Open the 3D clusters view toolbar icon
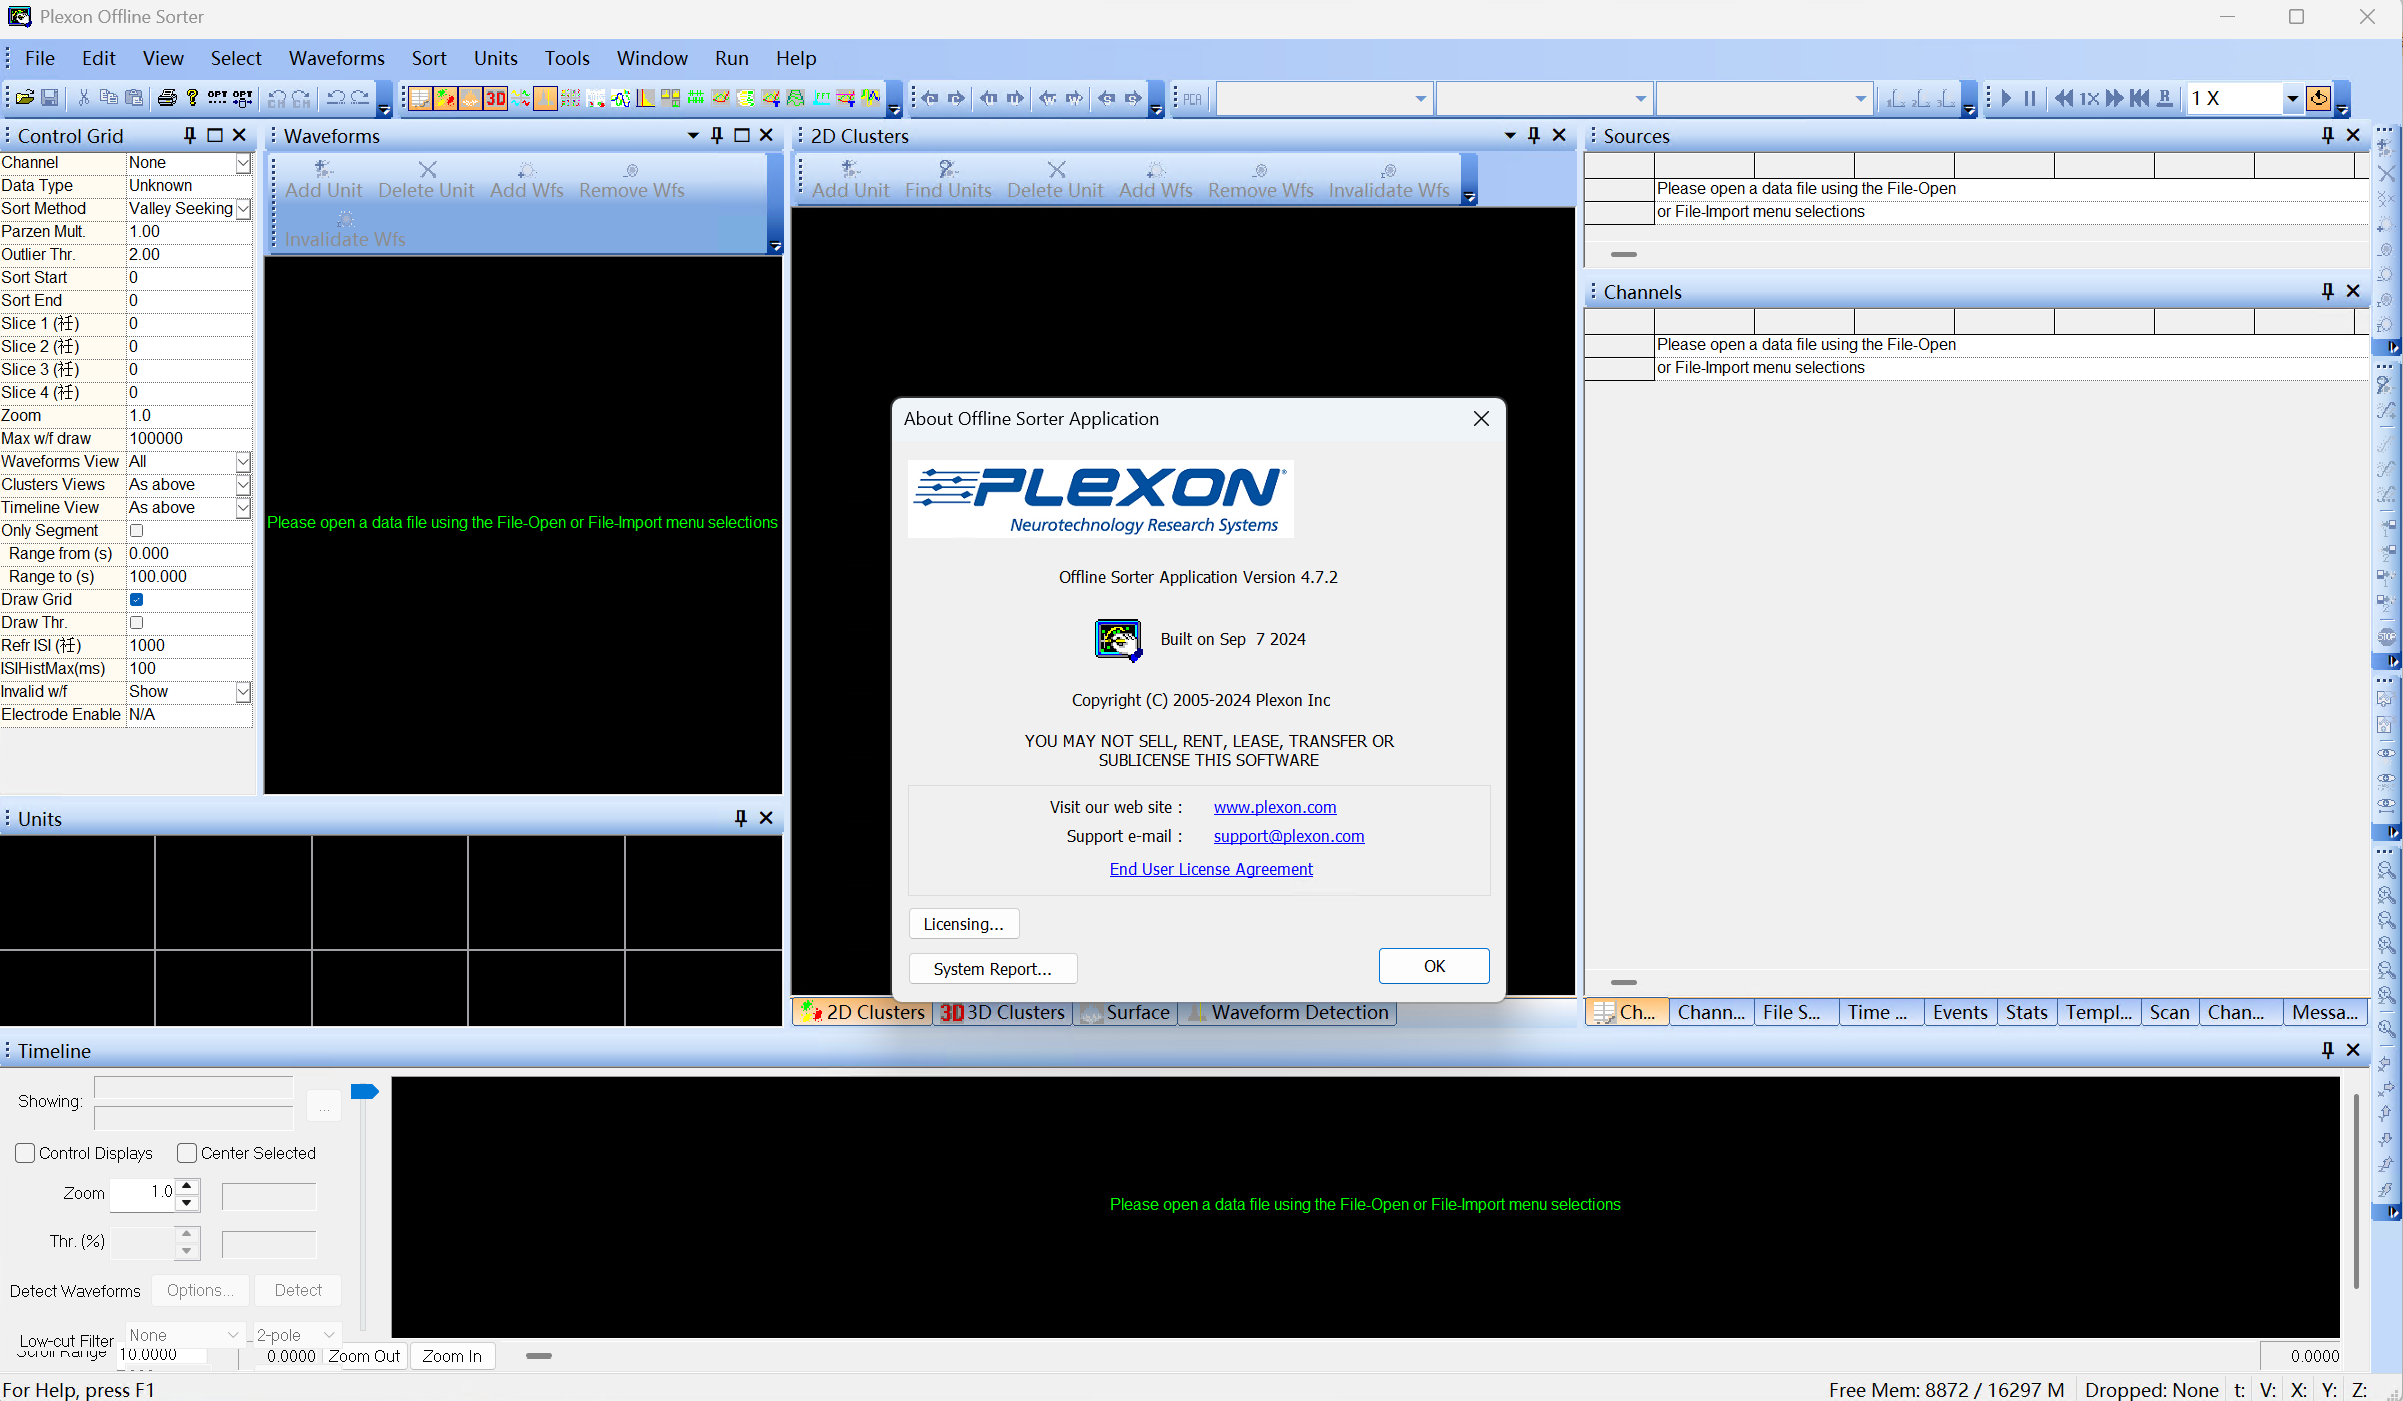Viewport: 2403px width, 1401px height. coord(496,98)
